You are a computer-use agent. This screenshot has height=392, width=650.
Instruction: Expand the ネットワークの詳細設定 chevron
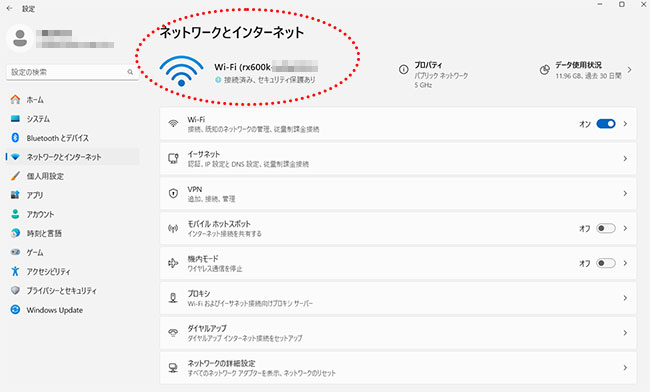coord(625,368)
